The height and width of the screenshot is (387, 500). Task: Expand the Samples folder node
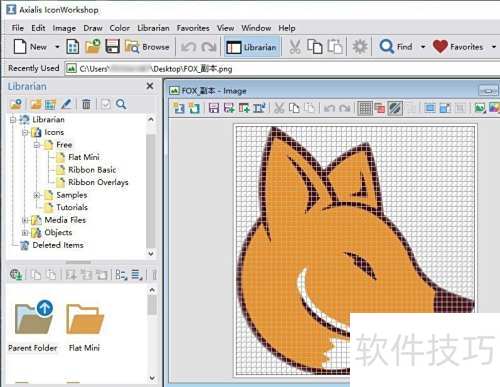pos(37,195)
